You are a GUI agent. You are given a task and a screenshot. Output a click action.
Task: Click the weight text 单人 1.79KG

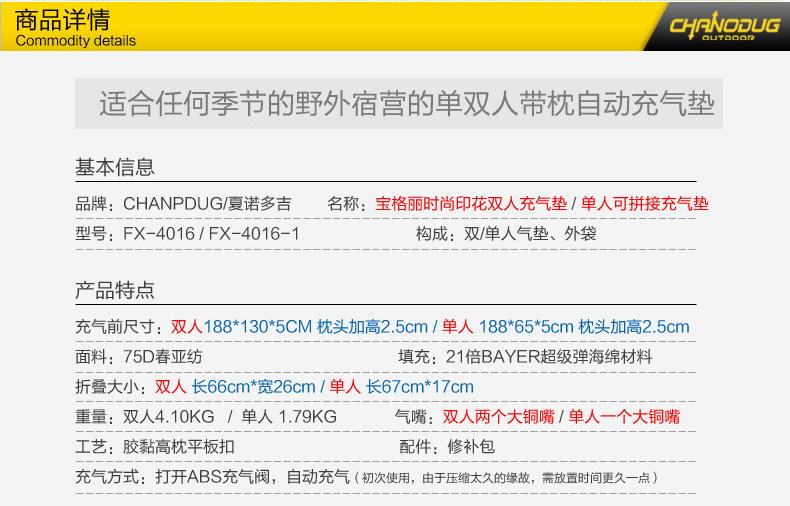[x=289, y=417]
